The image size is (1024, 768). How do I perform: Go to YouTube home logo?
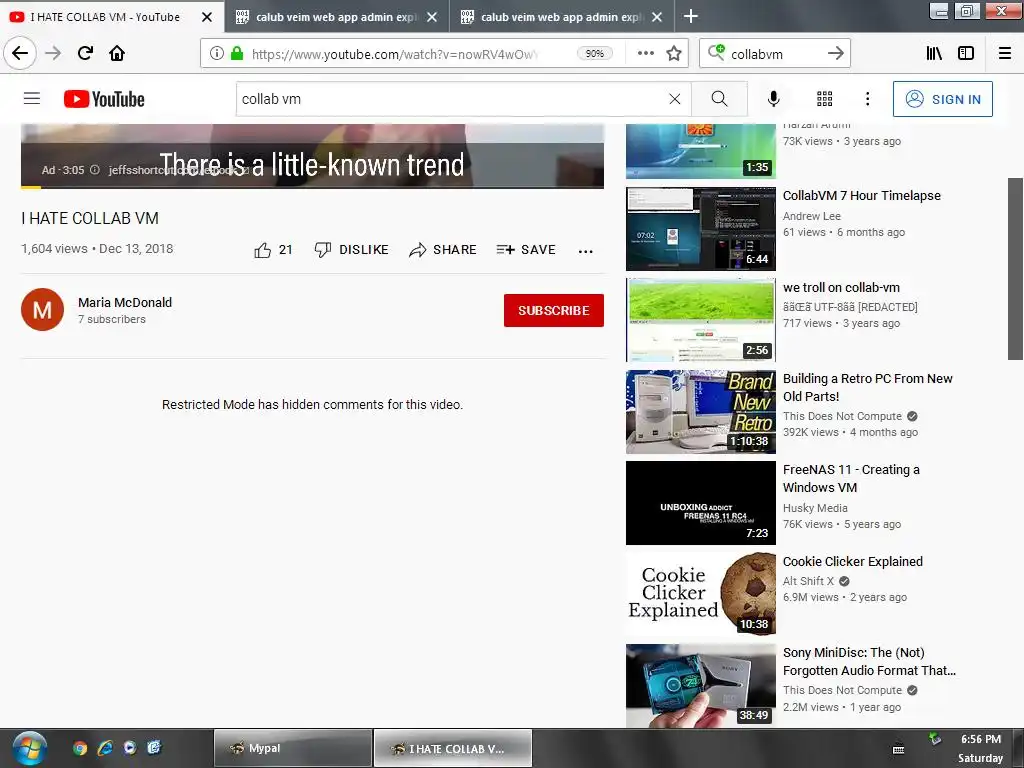[x=104, y=99]
